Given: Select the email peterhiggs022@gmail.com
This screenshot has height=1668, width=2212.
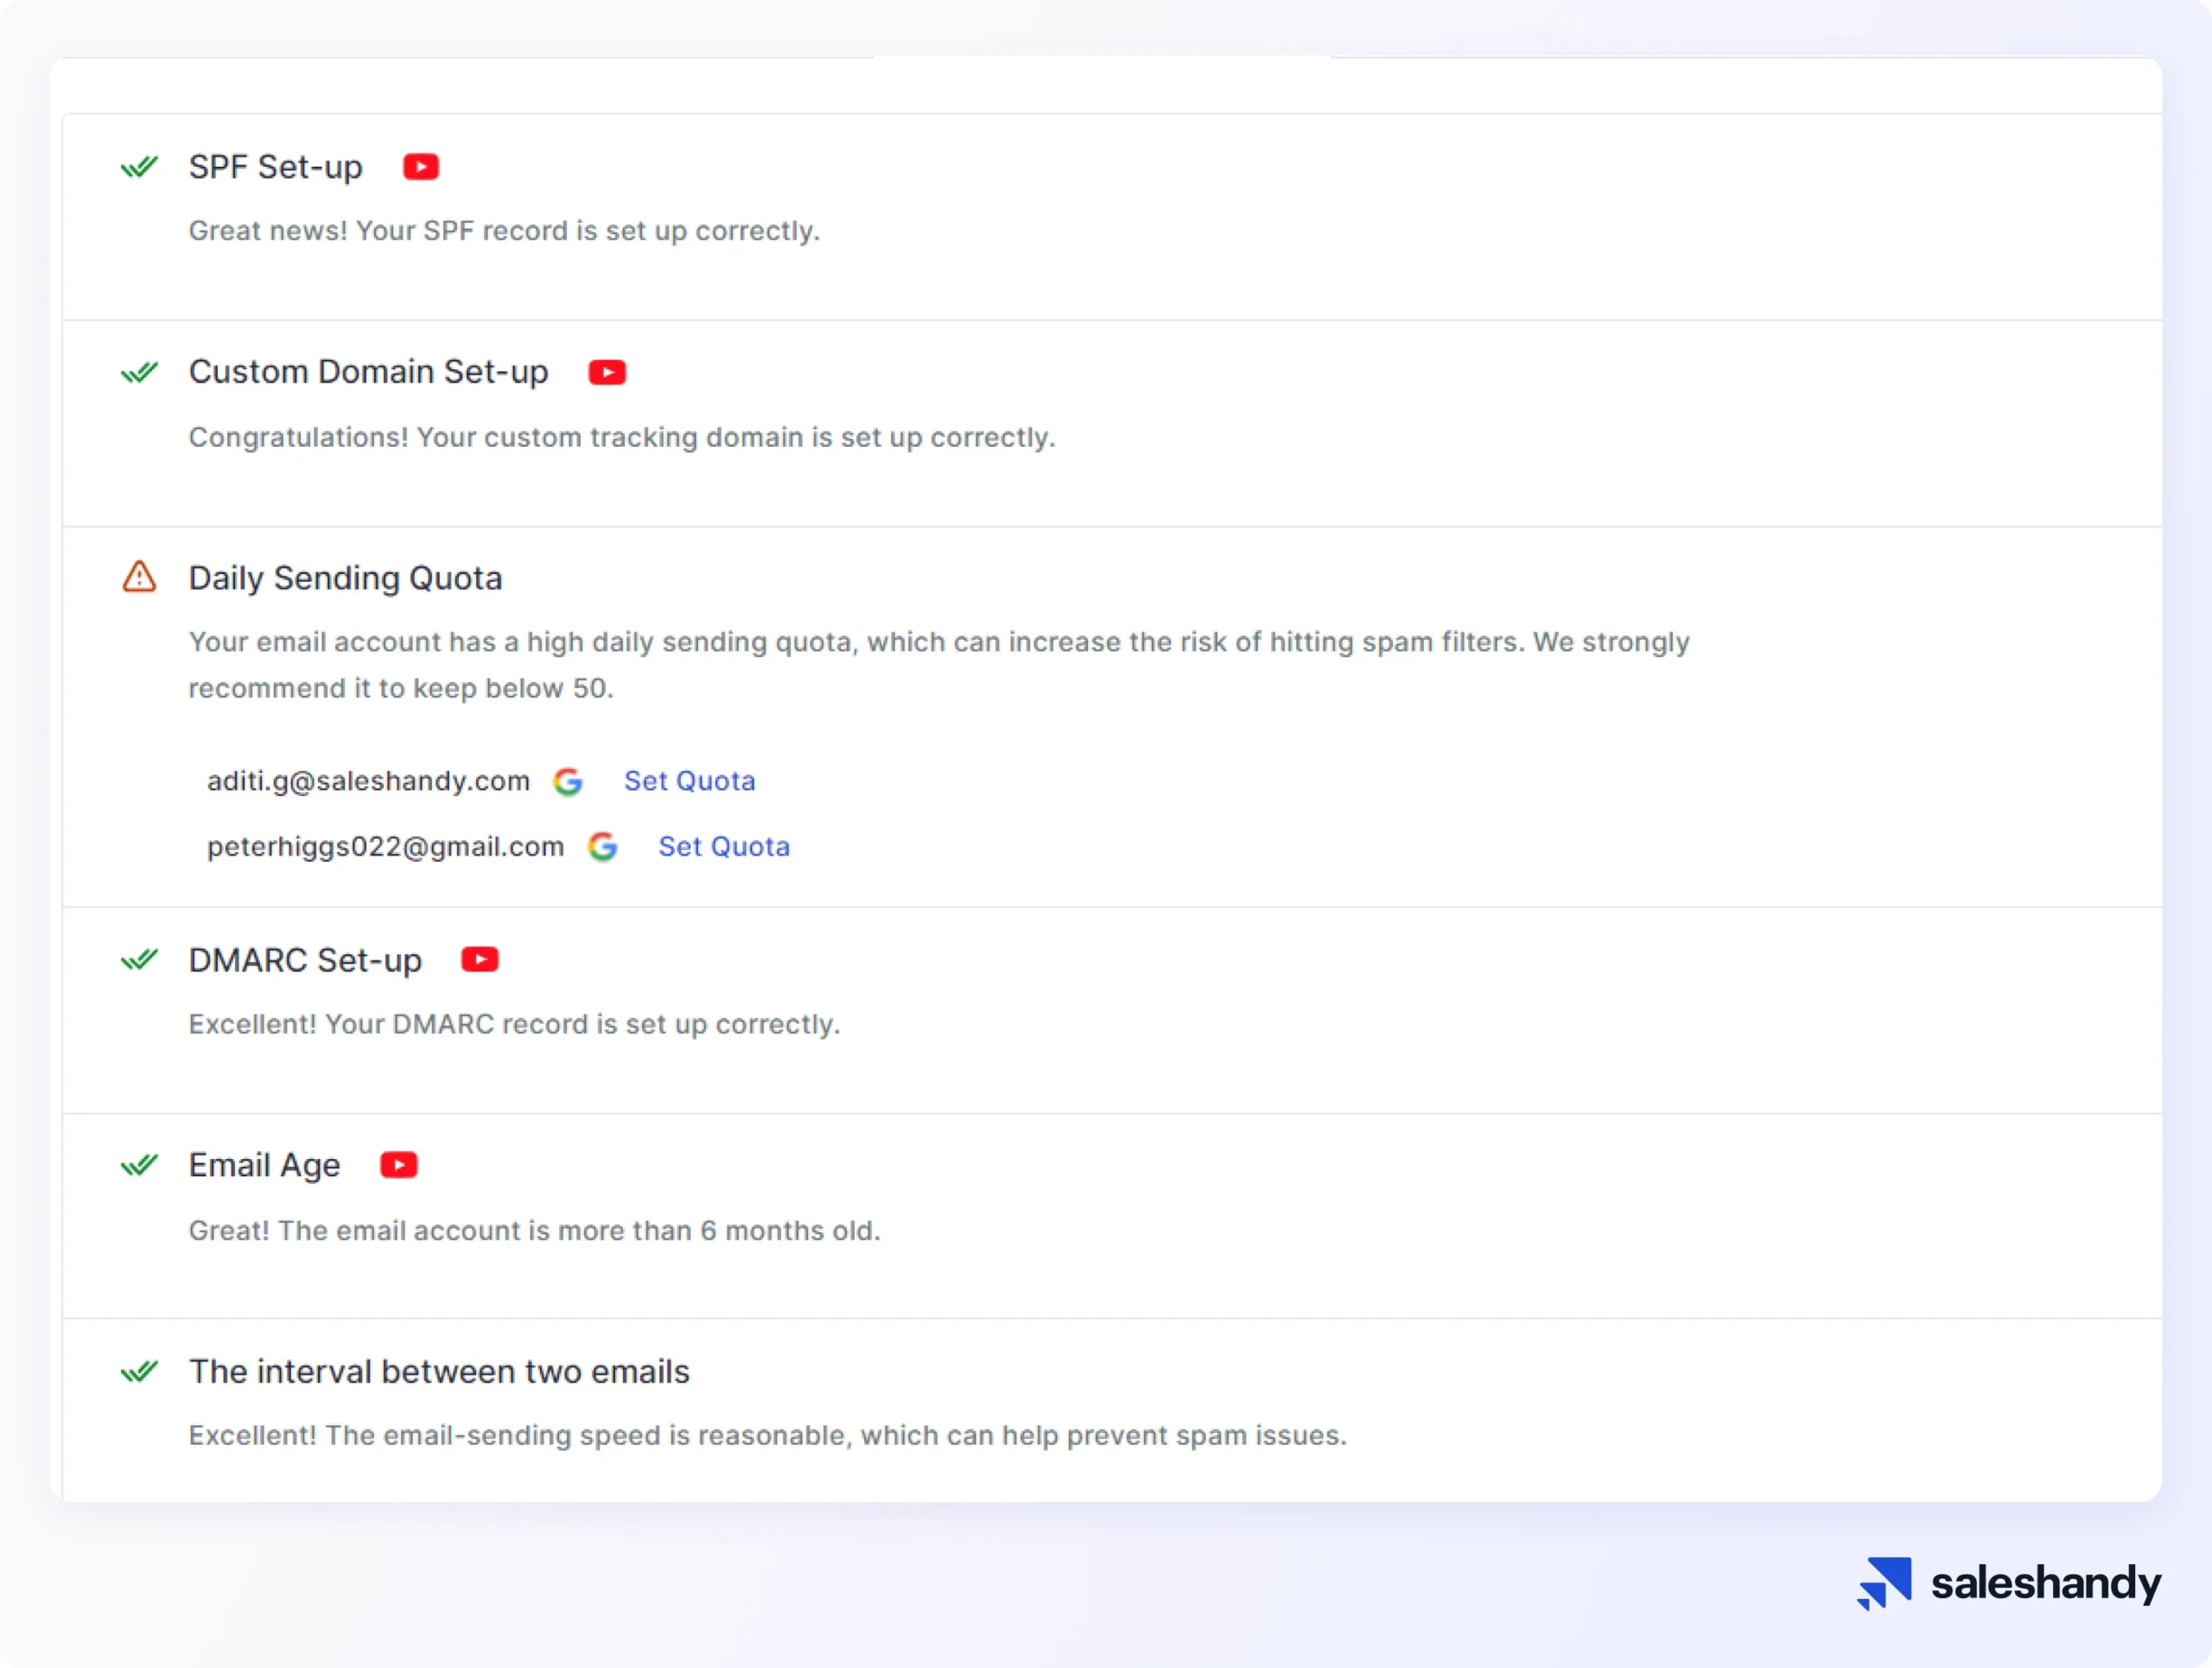Looking at the screenshot, I should pyautogui.click(x=385, y=847).
